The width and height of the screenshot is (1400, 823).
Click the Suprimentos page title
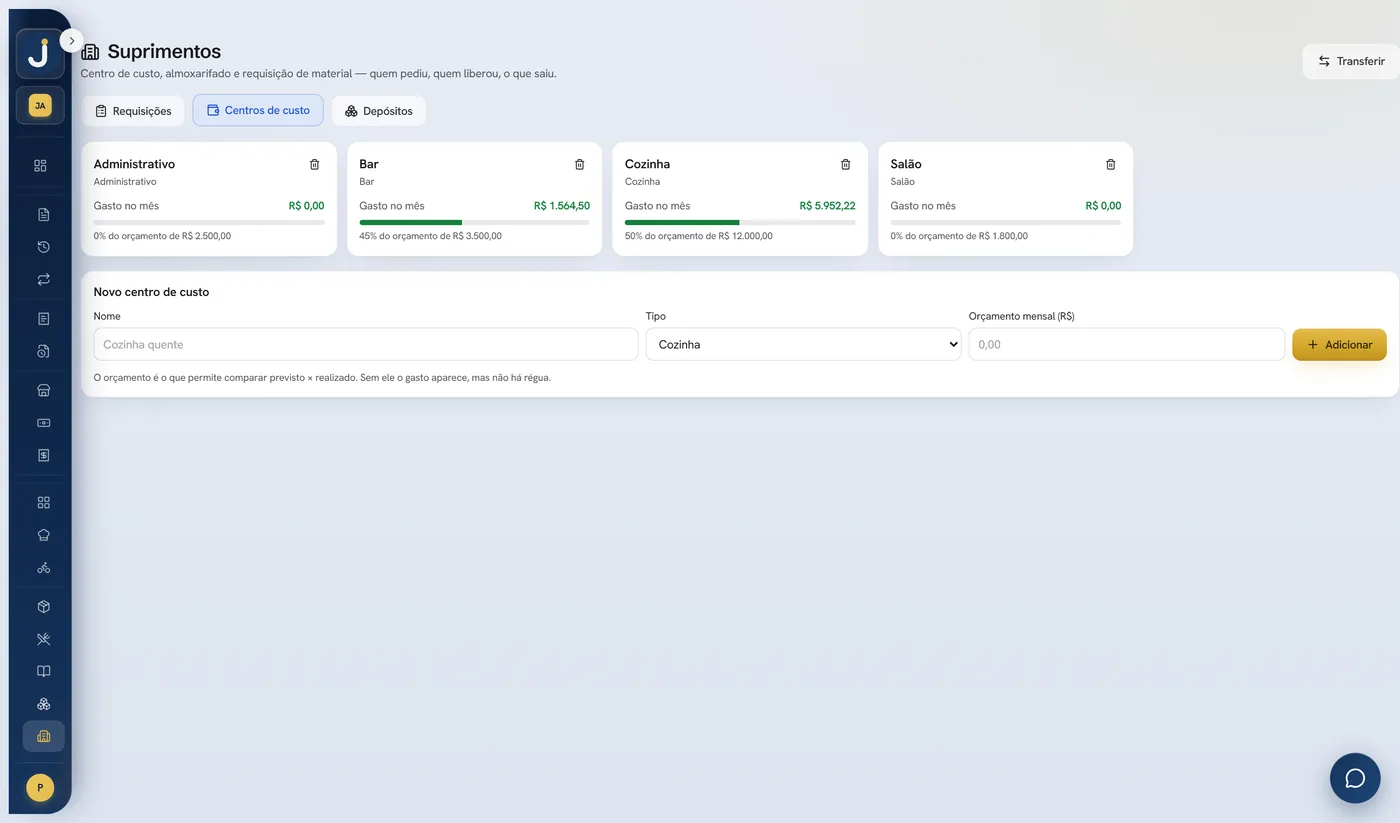pos(164,51)
